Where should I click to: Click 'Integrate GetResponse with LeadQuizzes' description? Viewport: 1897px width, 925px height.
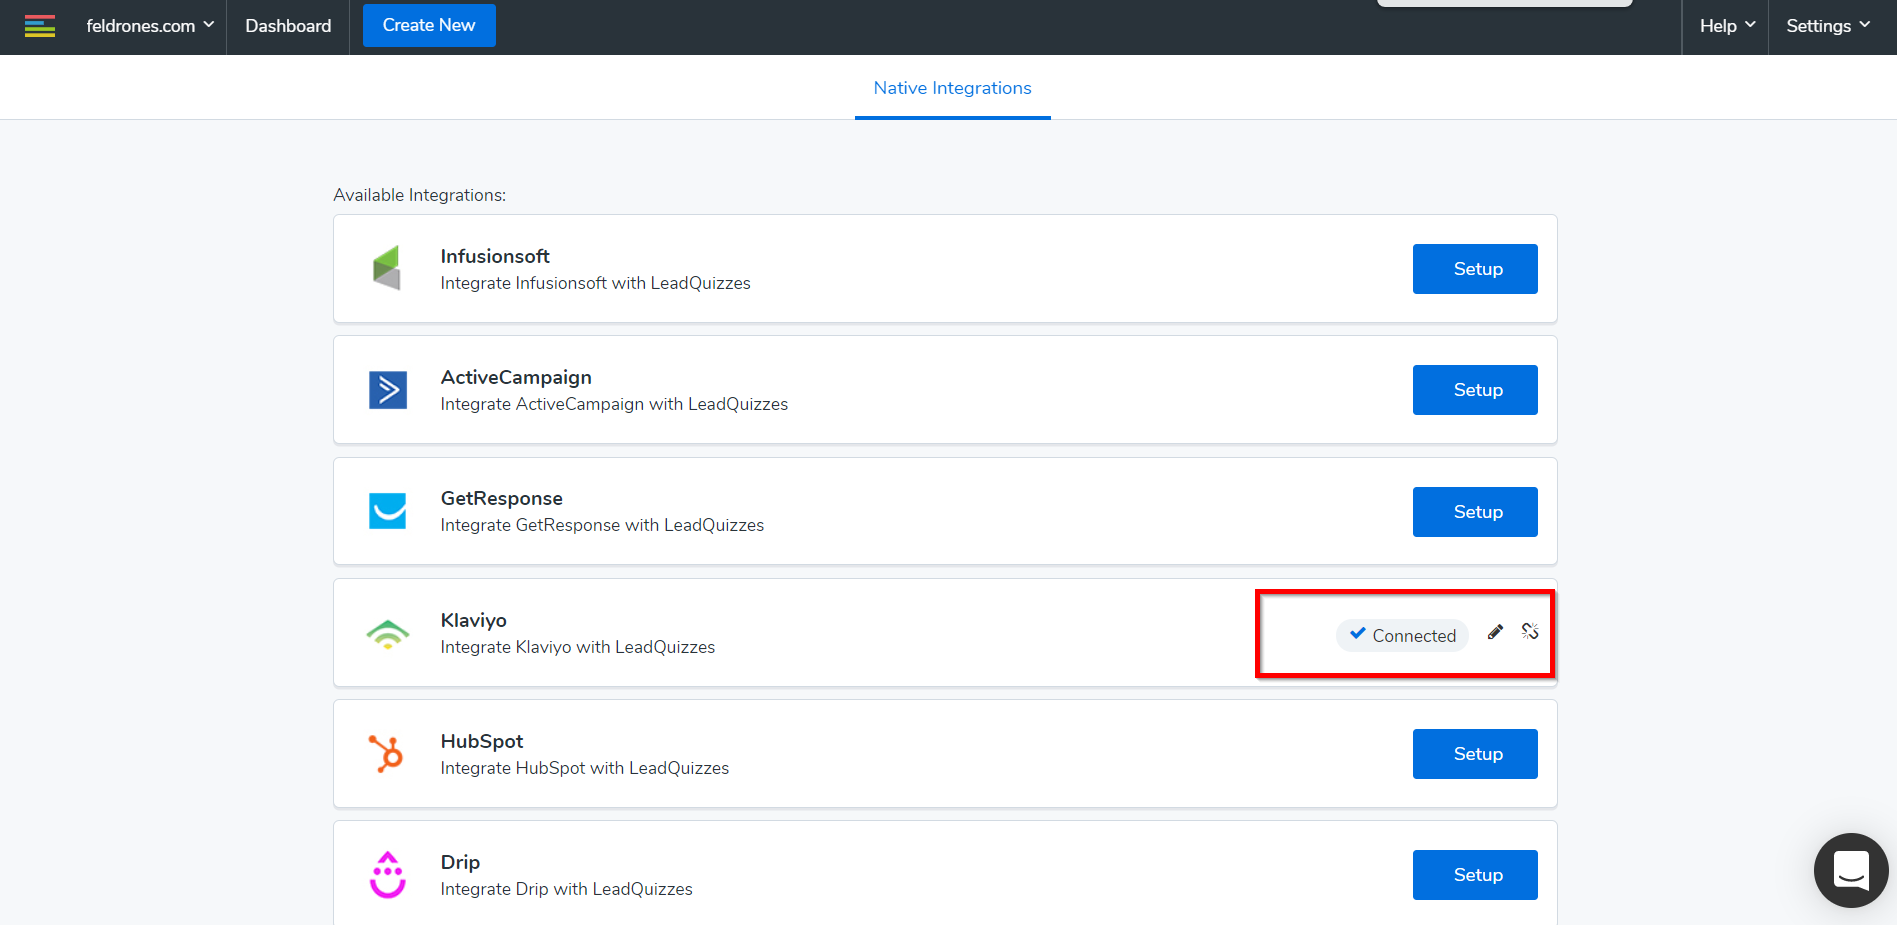[x=602, y=525]
